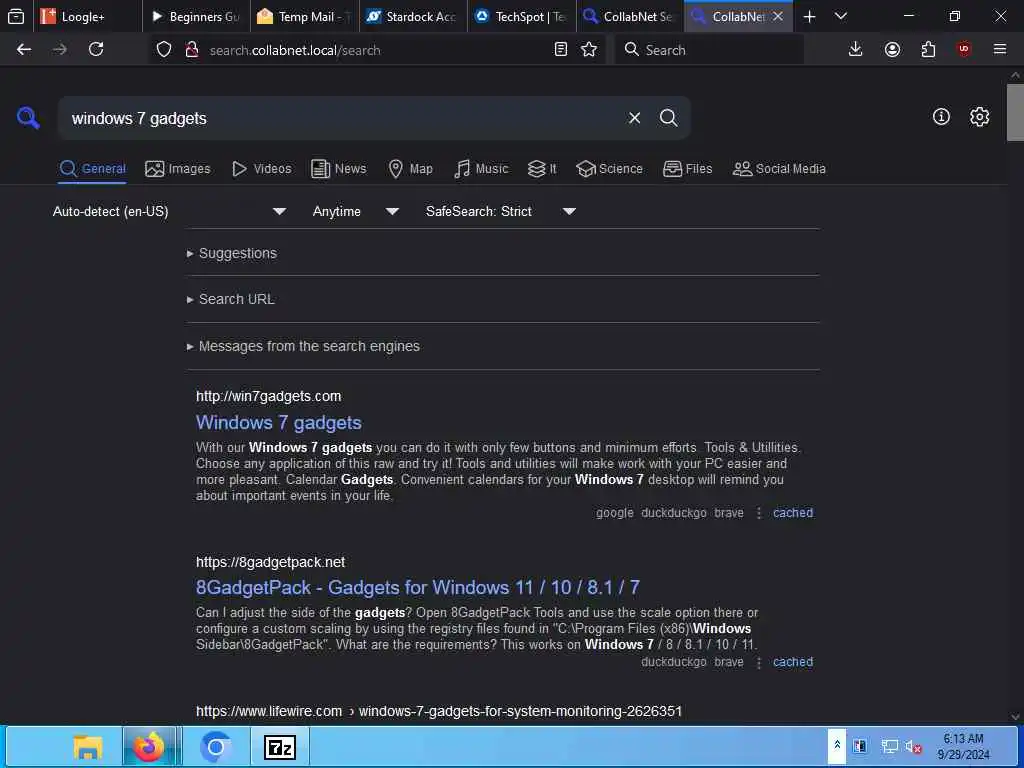Toggle reader view icon in address bar

(x=560, y=50)
